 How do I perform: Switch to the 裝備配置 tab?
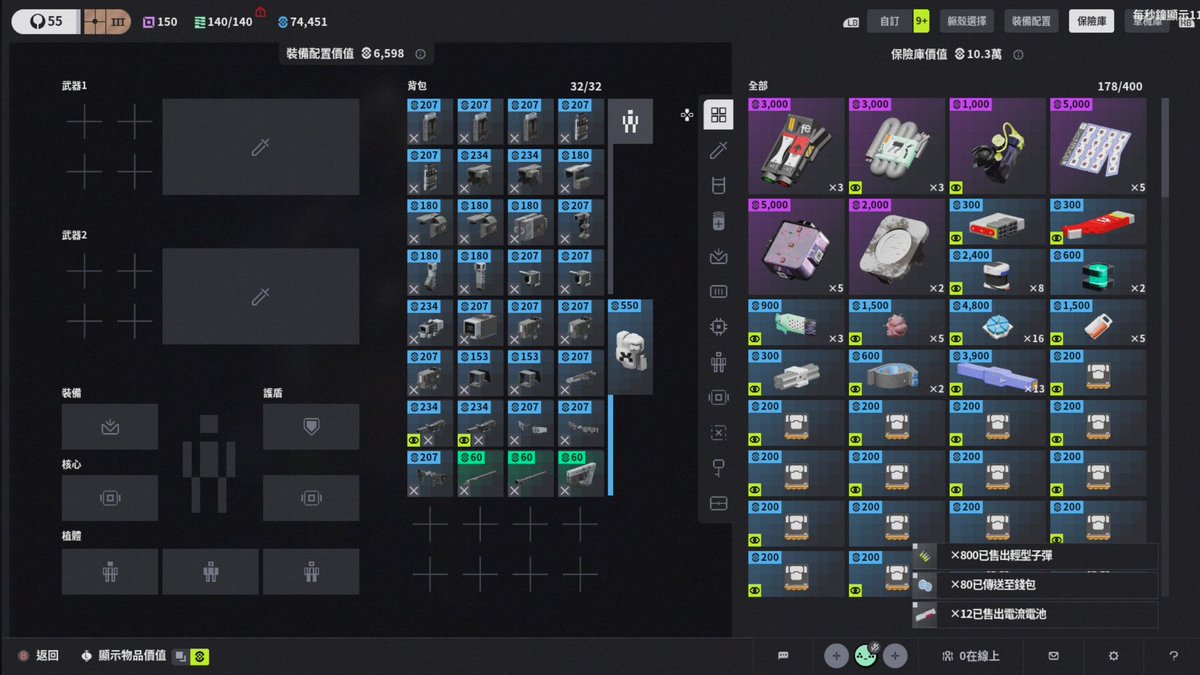1031,21
